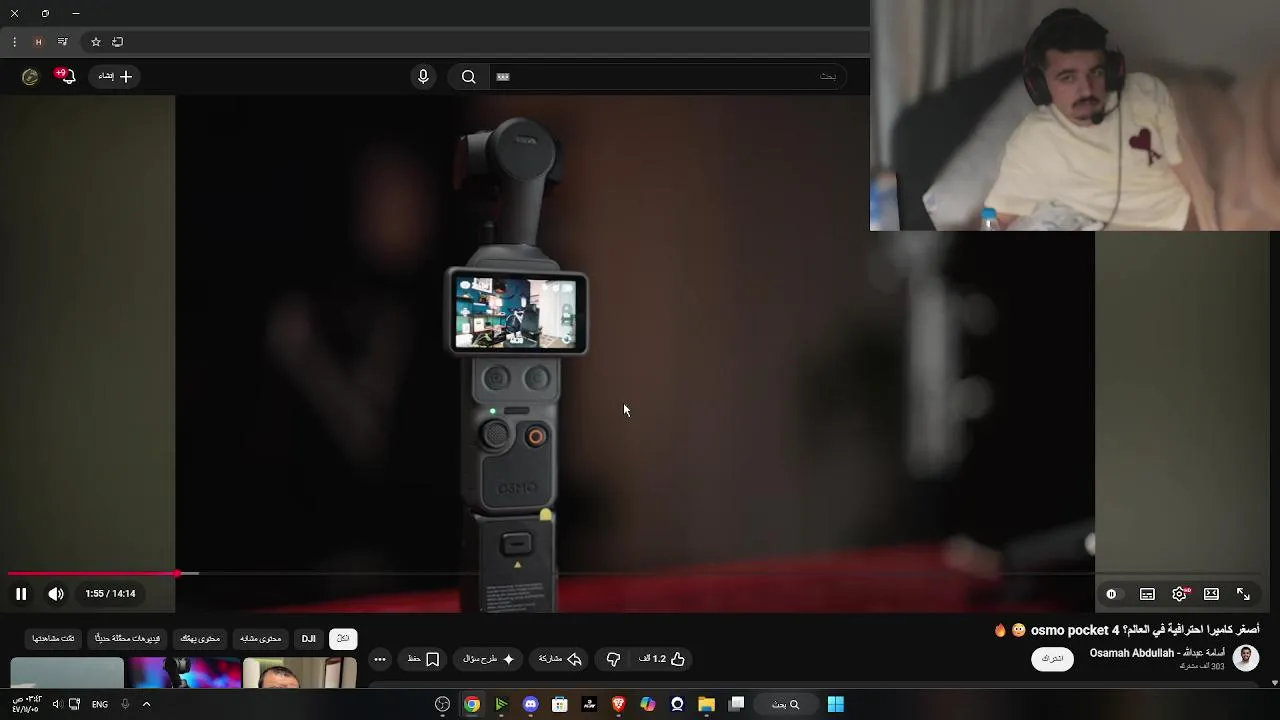
Task: Open the player settings gear
Action: click(1179, 594)
